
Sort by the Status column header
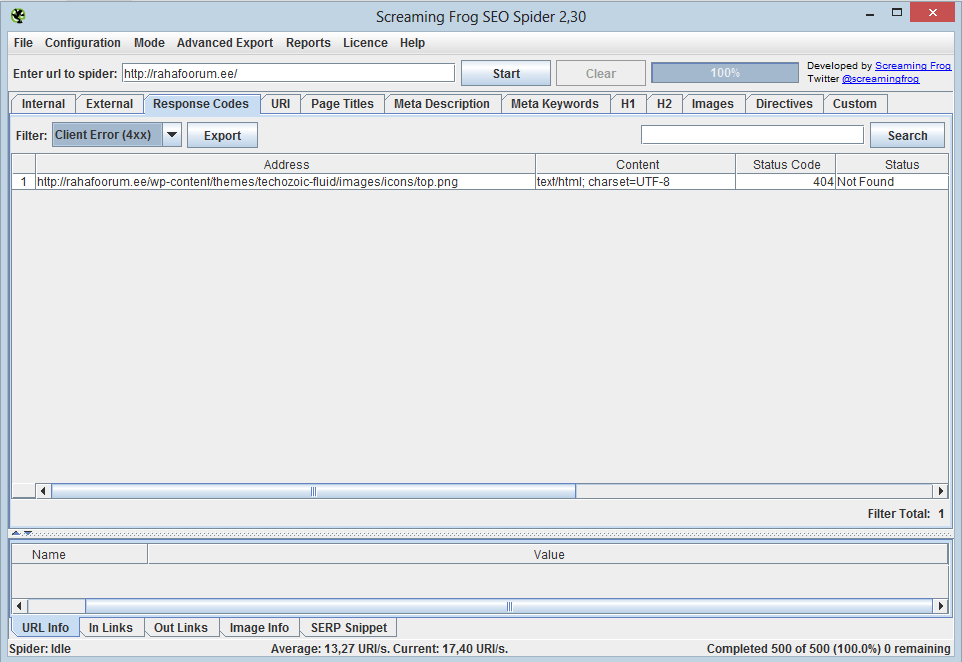click(x=892, y=164)
